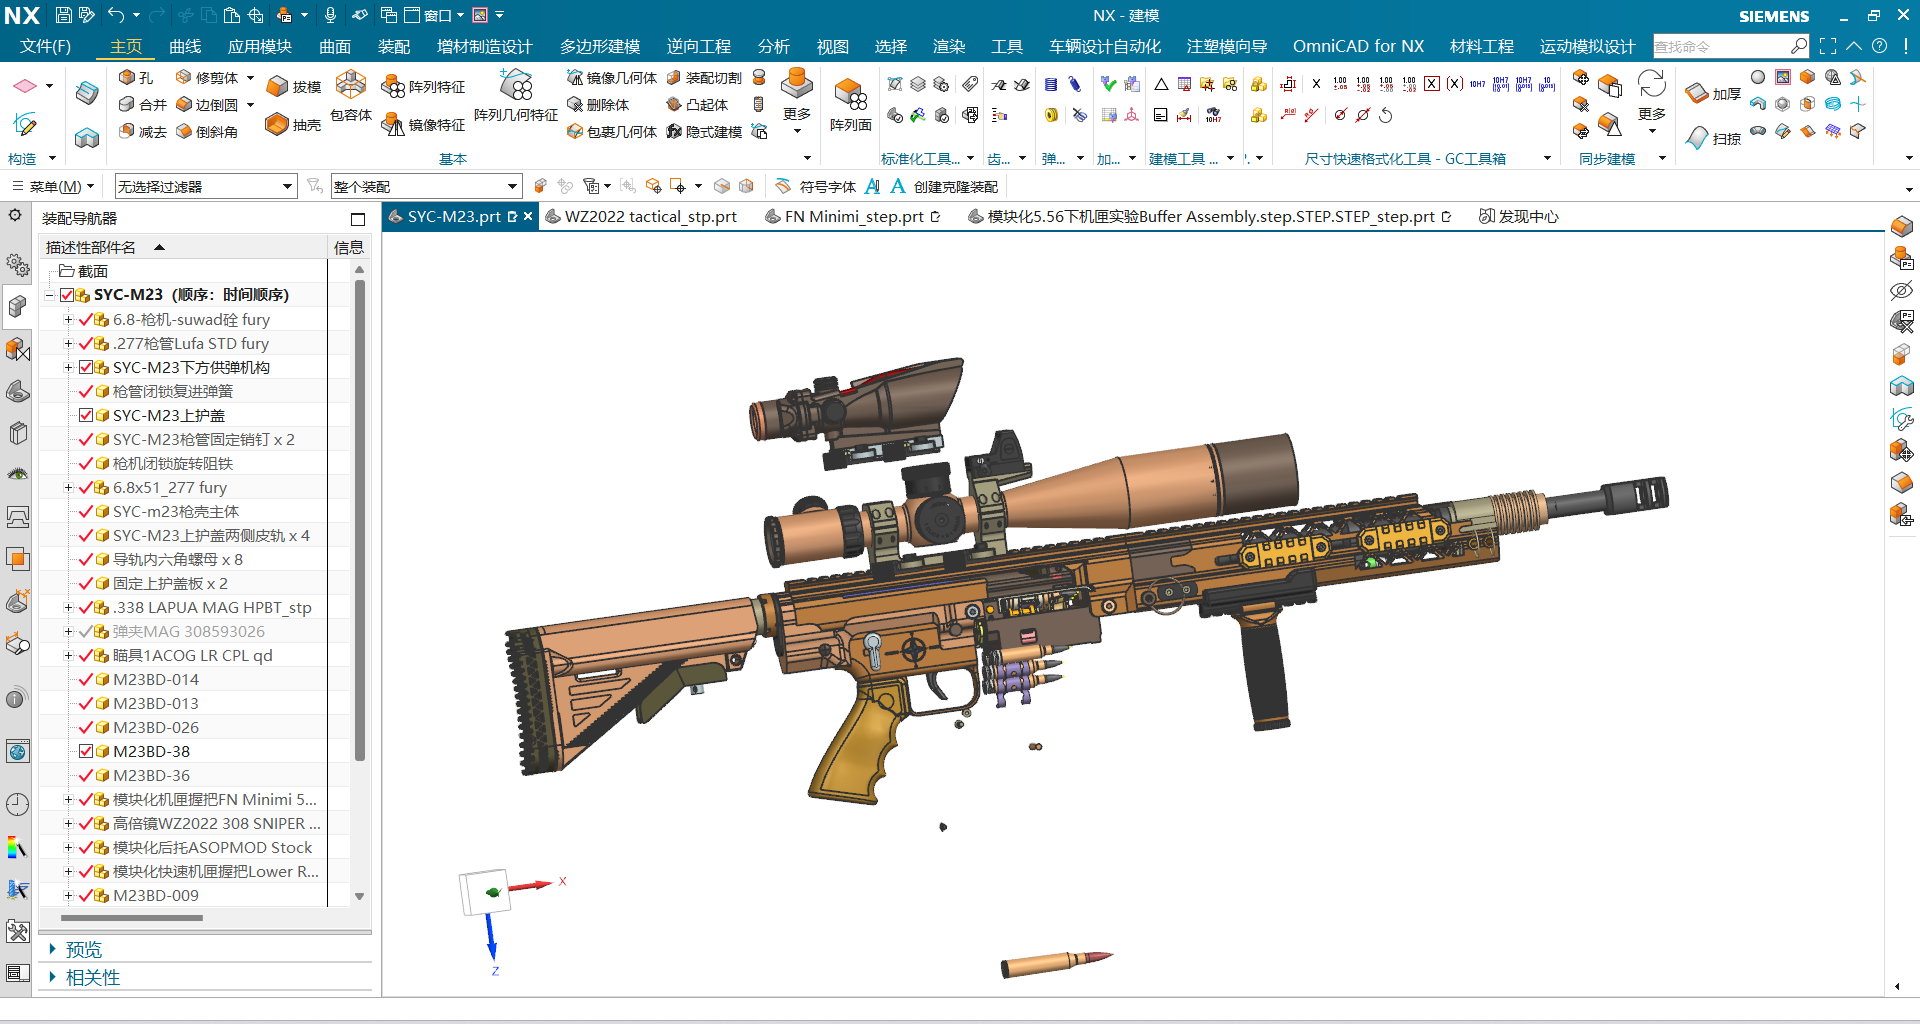Activate the 修剪体 trim body tool

click(207, 78)
